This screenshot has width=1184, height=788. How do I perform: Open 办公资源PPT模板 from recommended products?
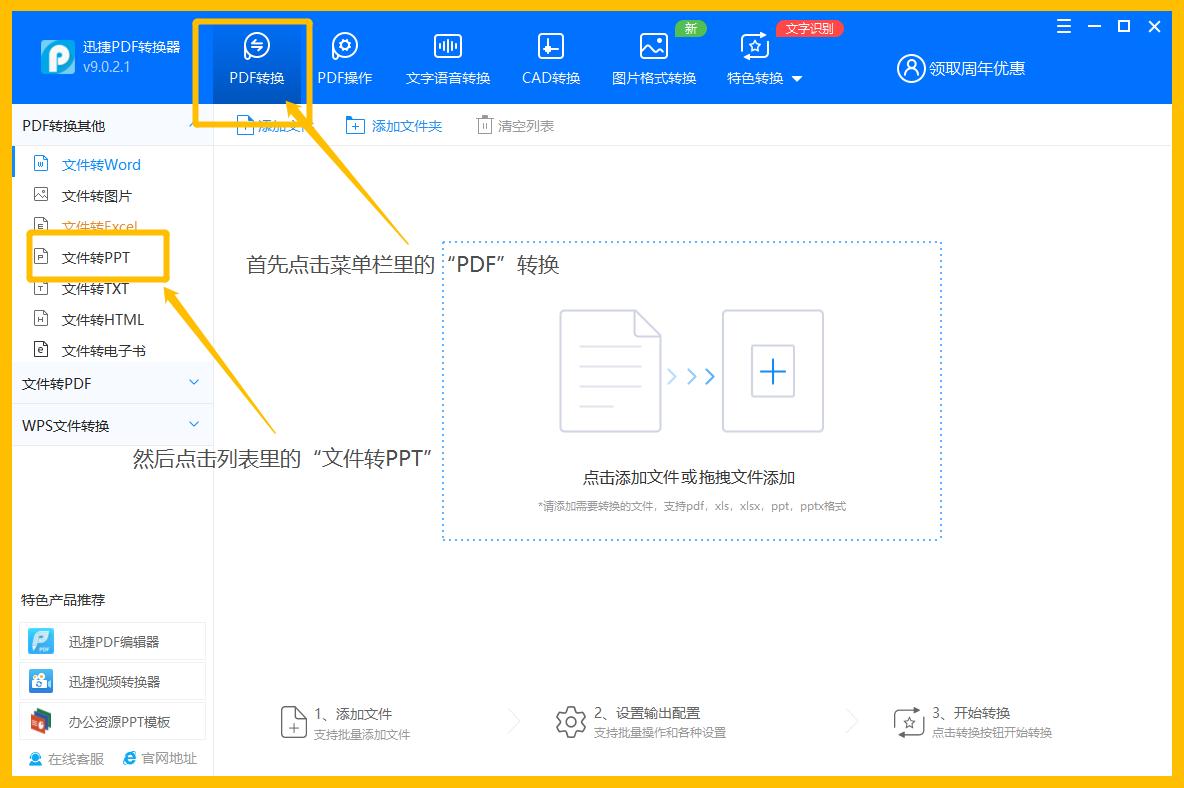(x=112, y=720)
